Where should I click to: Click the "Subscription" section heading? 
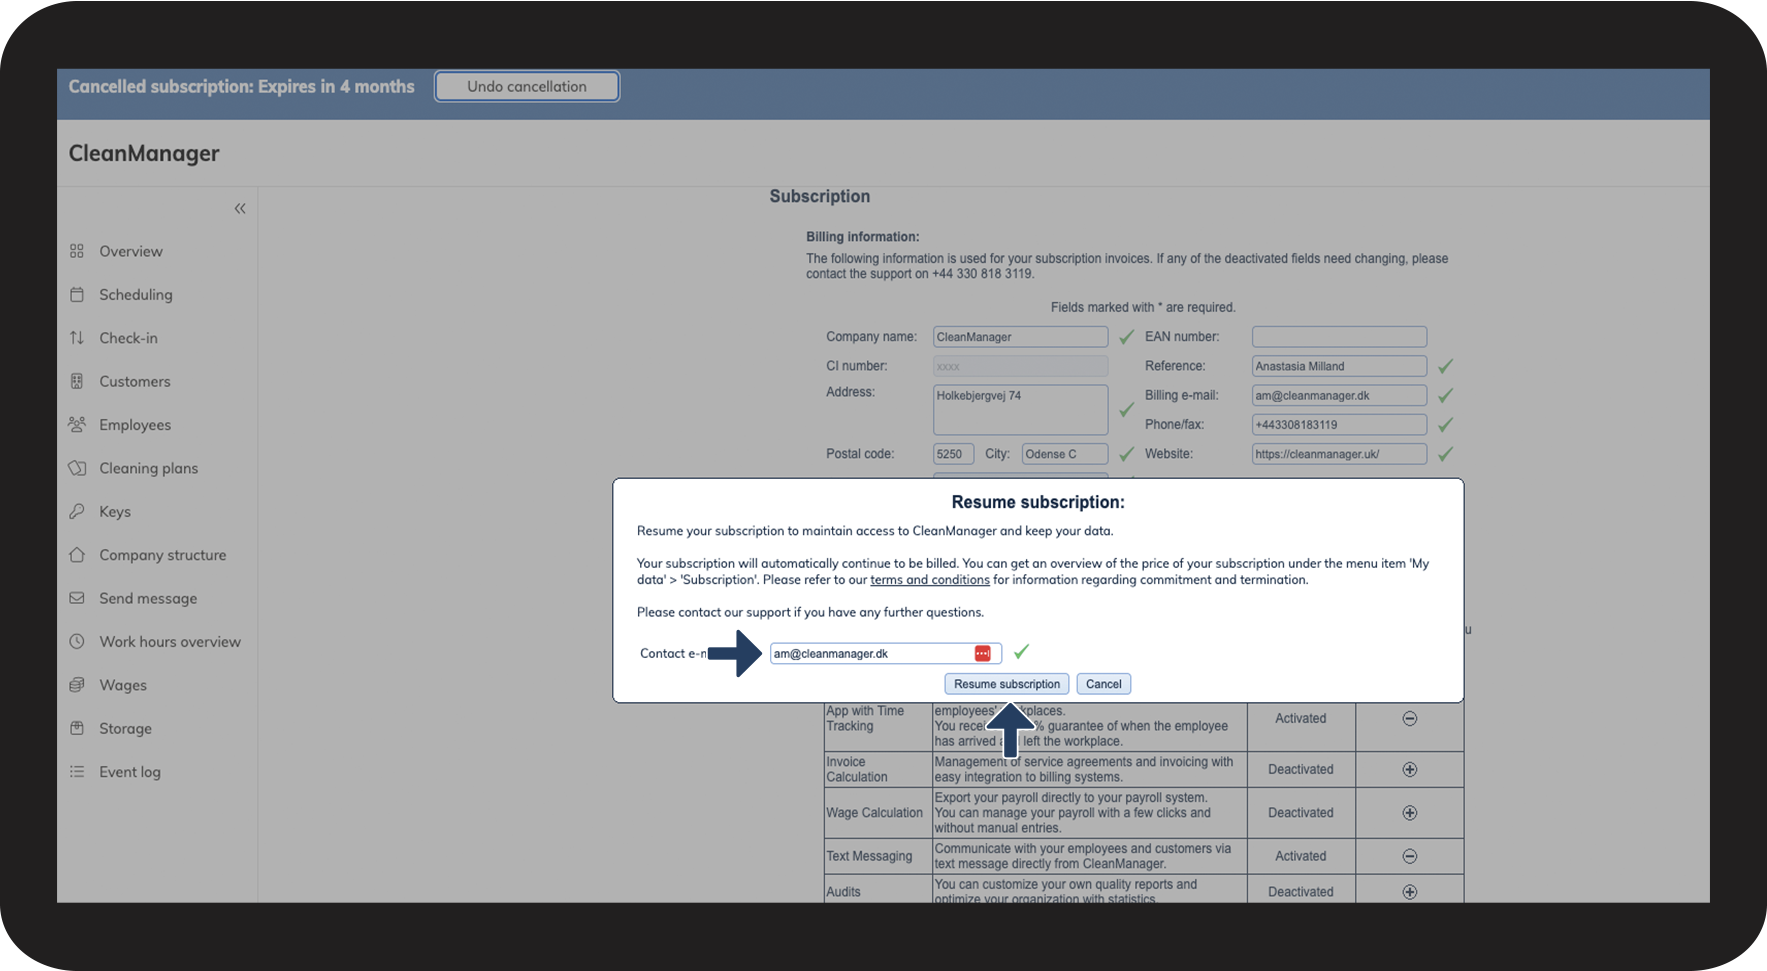[x=820, y=196]
